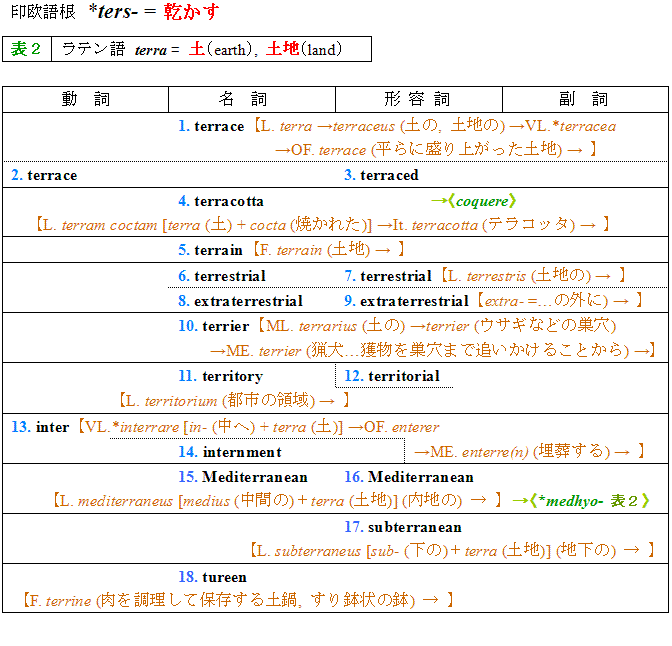This screenshot has width=672, height=646.
Task: Click the verb entry '13. inter'
Action: tap(40, 427)
